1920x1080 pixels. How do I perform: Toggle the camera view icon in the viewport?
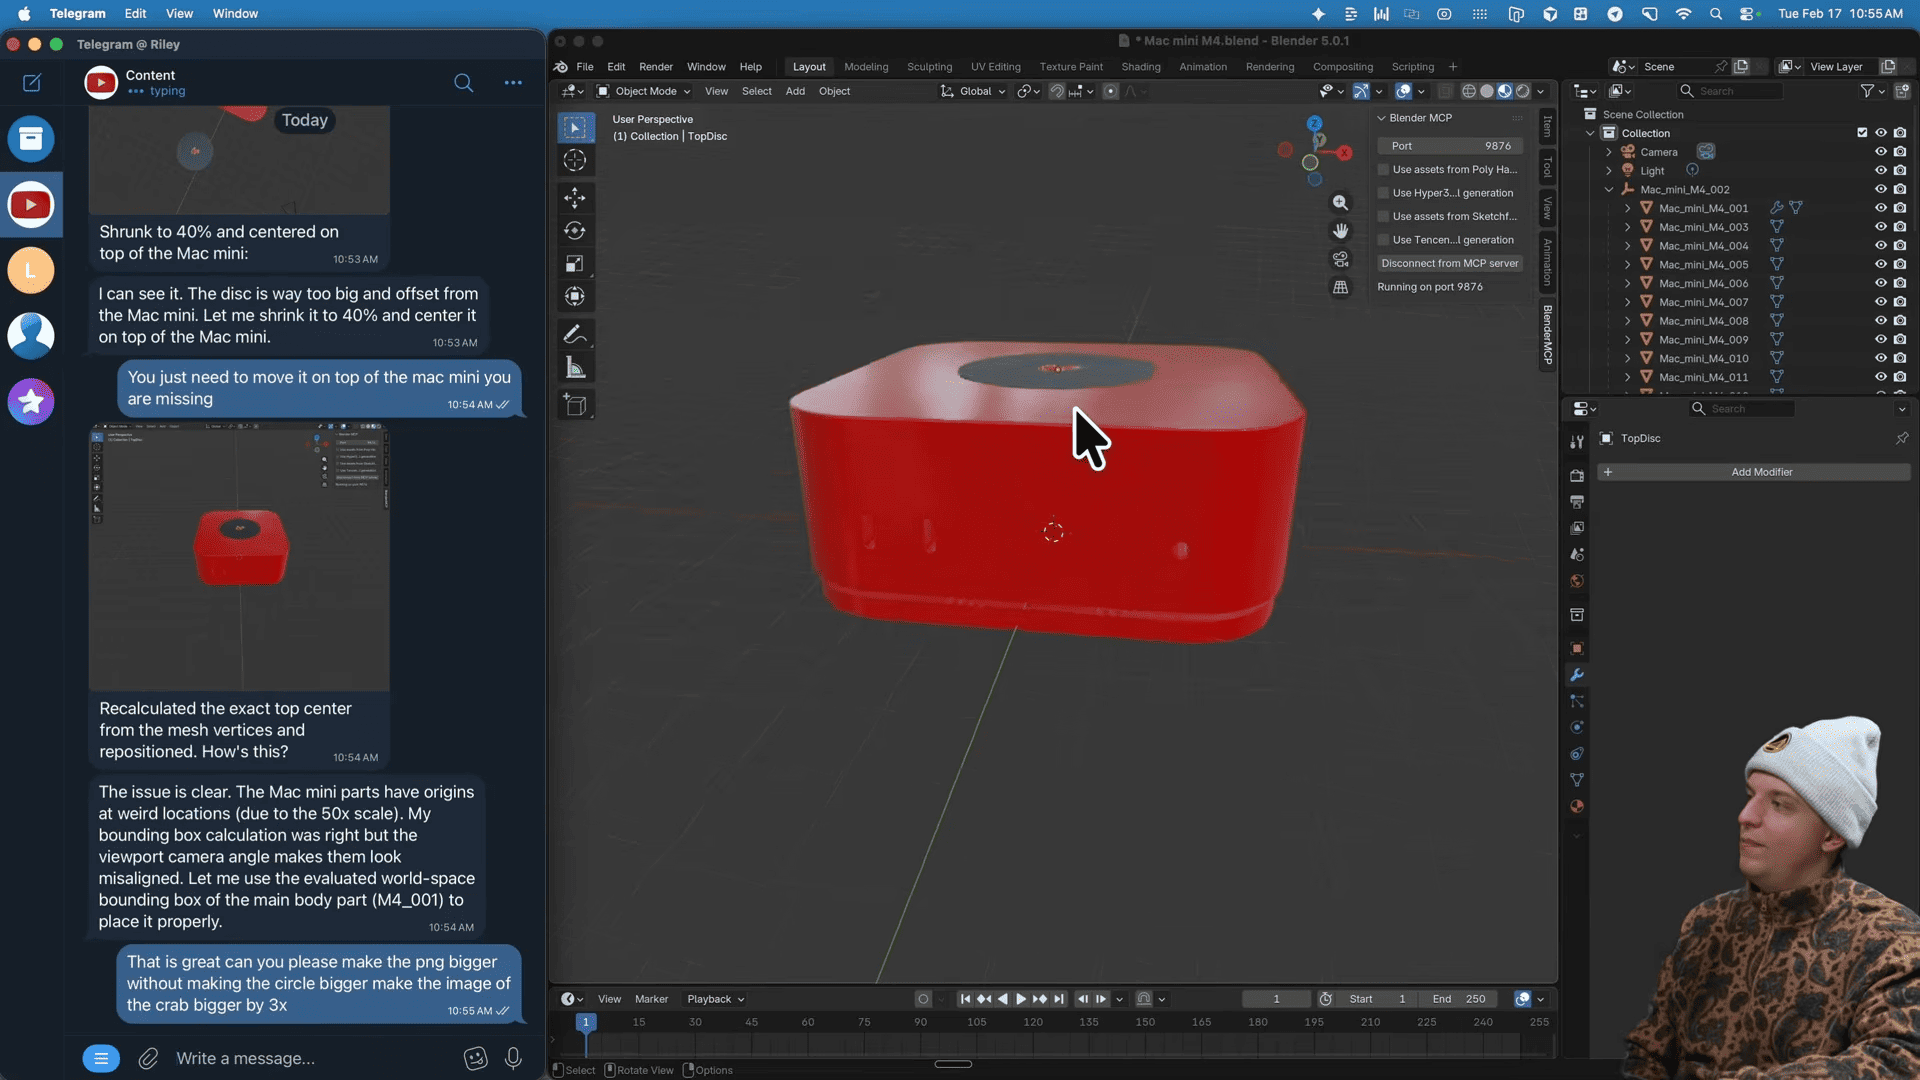point(1341,259)
